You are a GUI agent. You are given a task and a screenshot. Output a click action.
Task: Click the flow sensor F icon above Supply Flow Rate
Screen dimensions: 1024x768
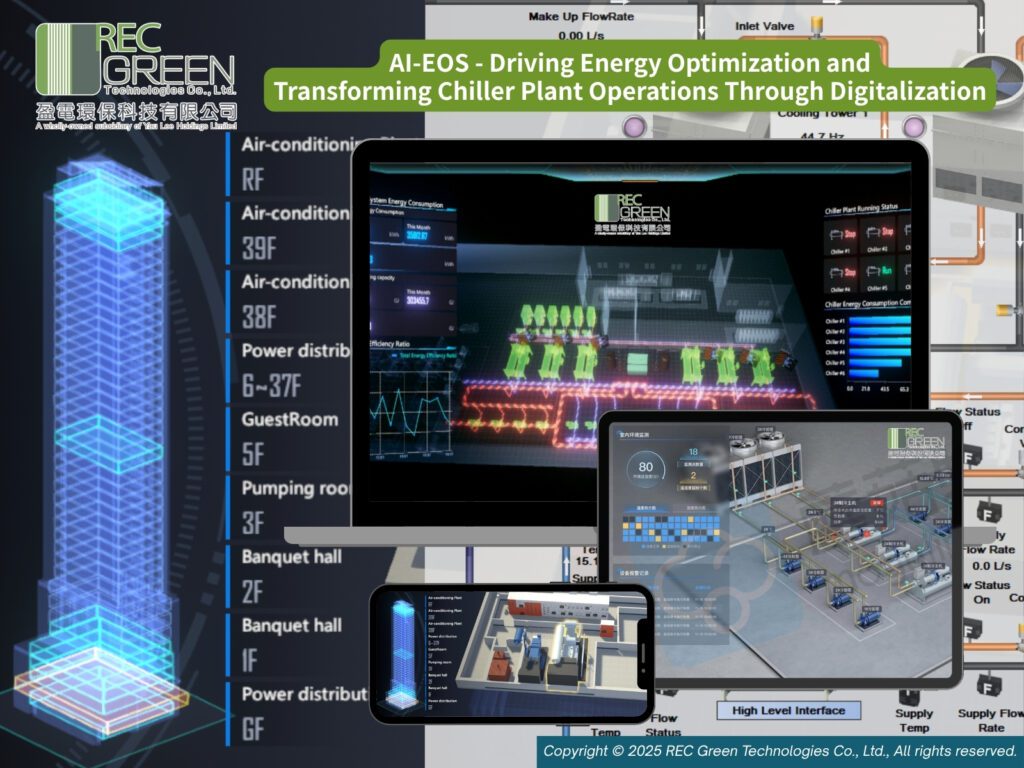[988, 686]
